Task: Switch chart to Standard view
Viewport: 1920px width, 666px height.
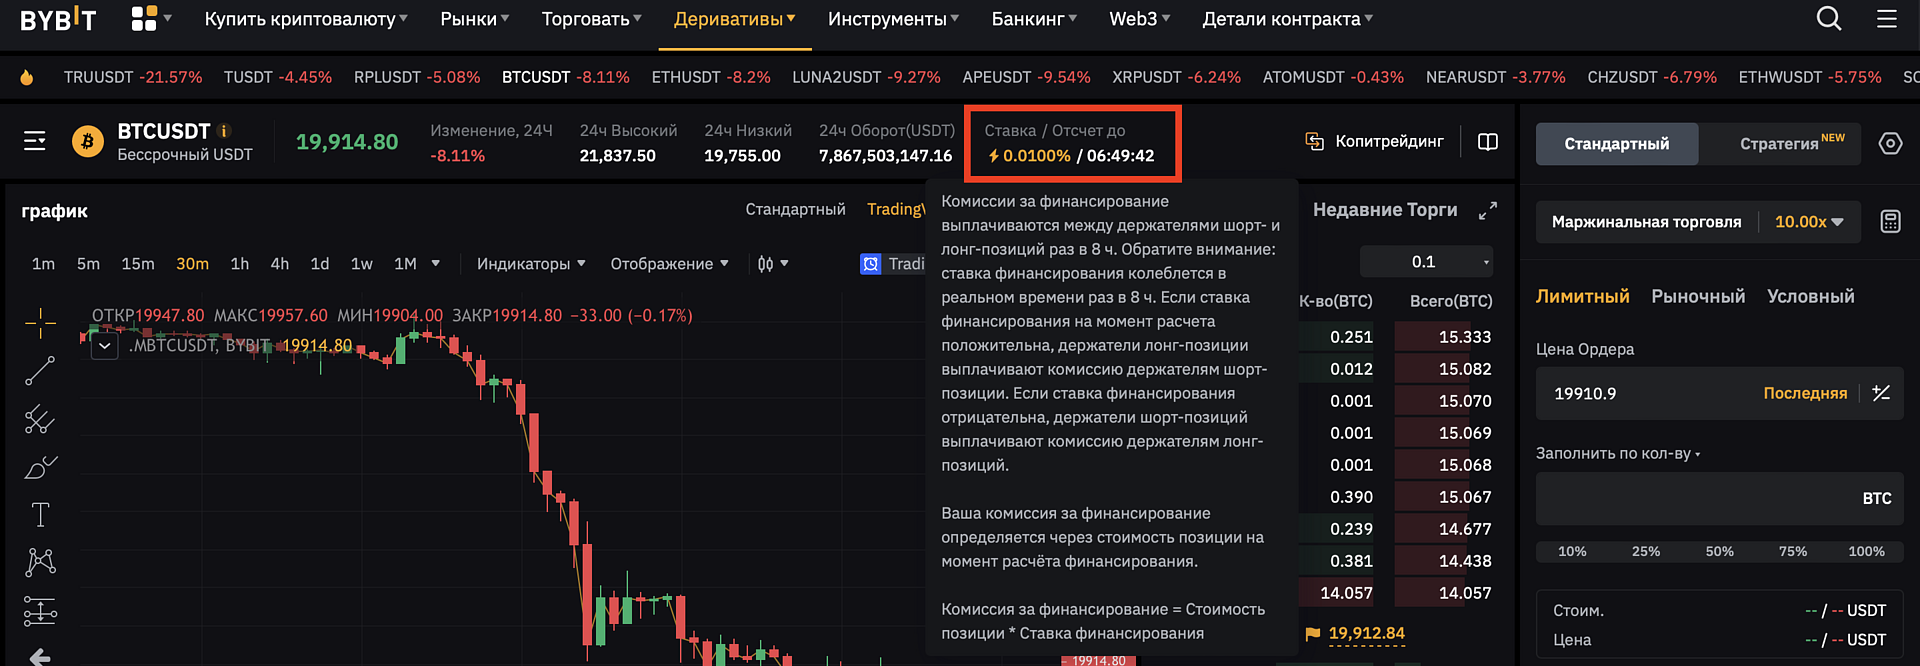Action: point(795,209)
